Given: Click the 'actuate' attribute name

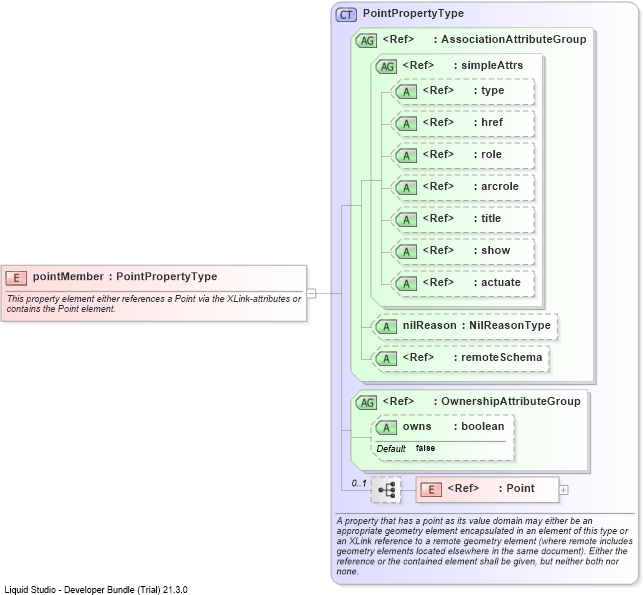Looking at the screenshot, I should click(x=501, y=282).
